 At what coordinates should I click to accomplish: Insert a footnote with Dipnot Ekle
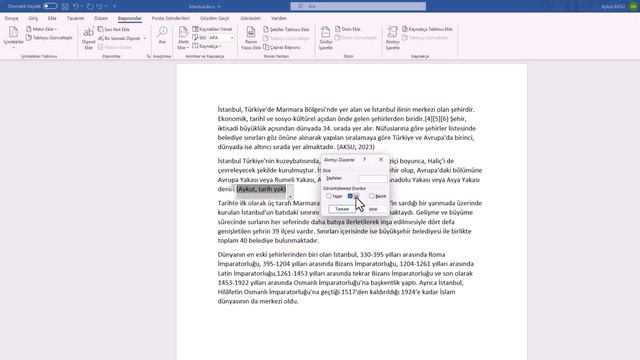[88, 38]
